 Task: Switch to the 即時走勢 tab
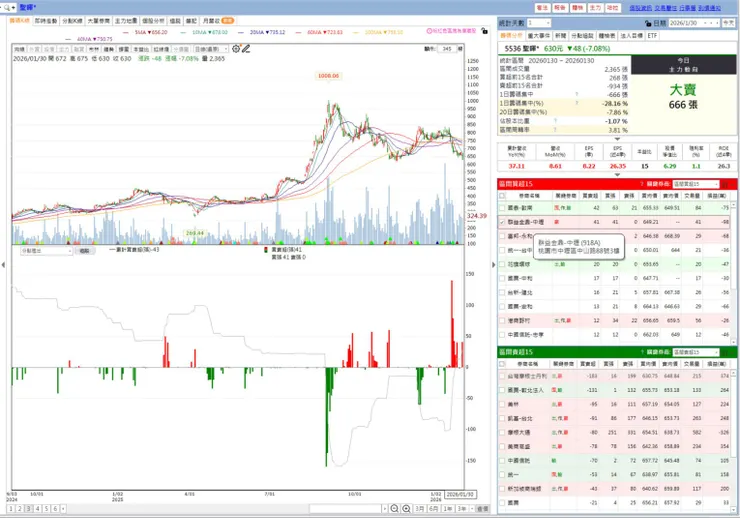(46, 21)
